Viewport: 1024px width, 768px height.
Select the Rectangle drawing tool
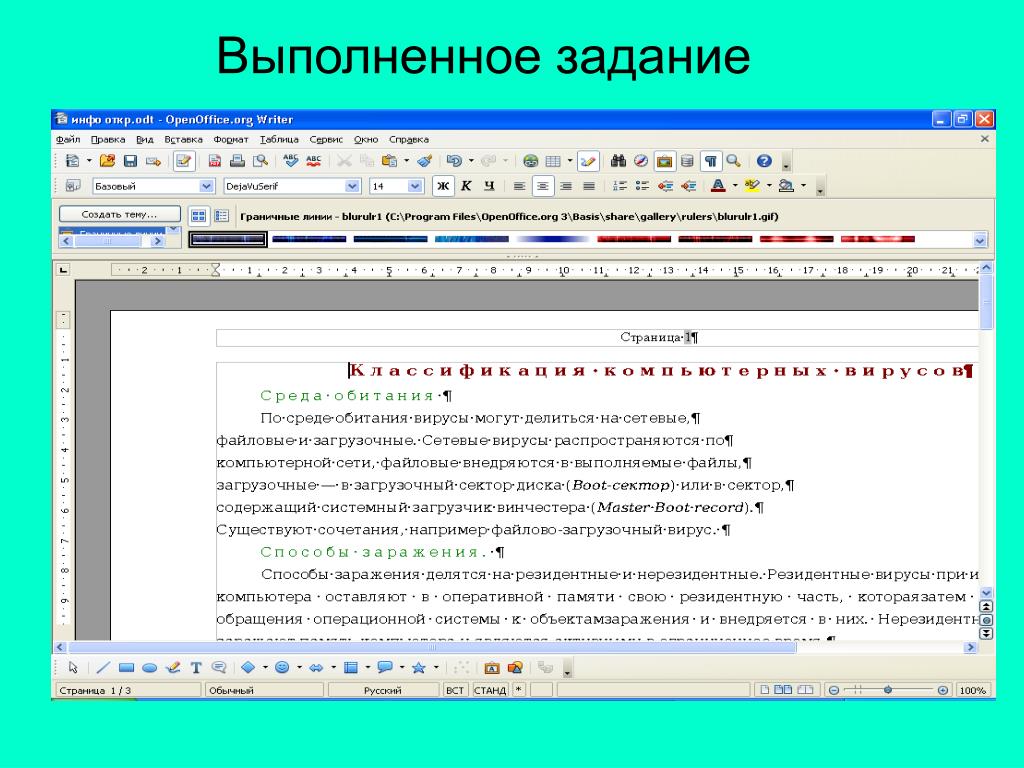pos(126,667)
